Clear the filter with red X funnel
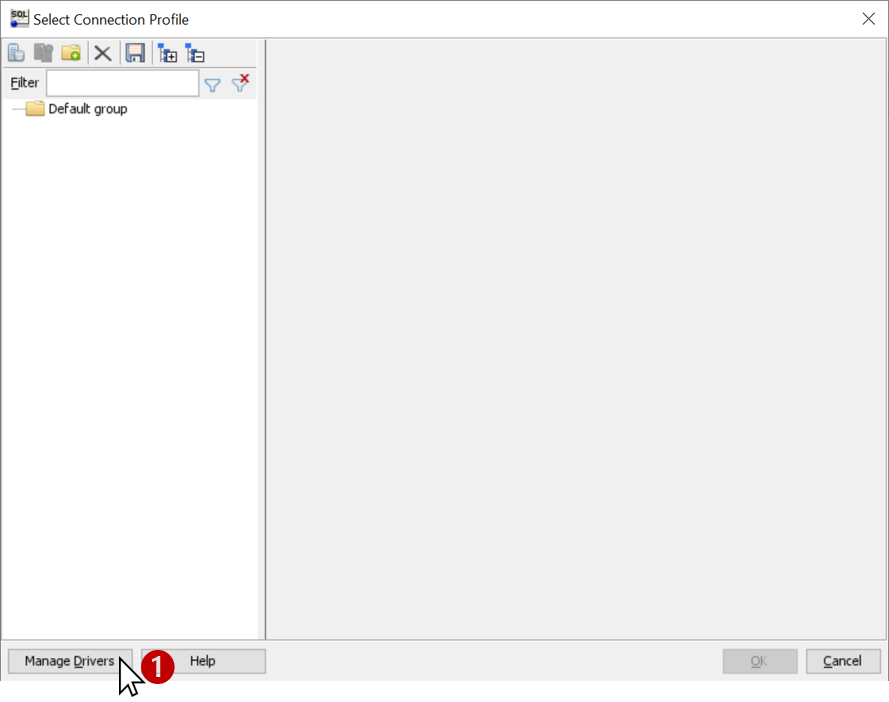The height and width of the screenshot is (702, 889). pyautogui.click(x=240, y=84)
